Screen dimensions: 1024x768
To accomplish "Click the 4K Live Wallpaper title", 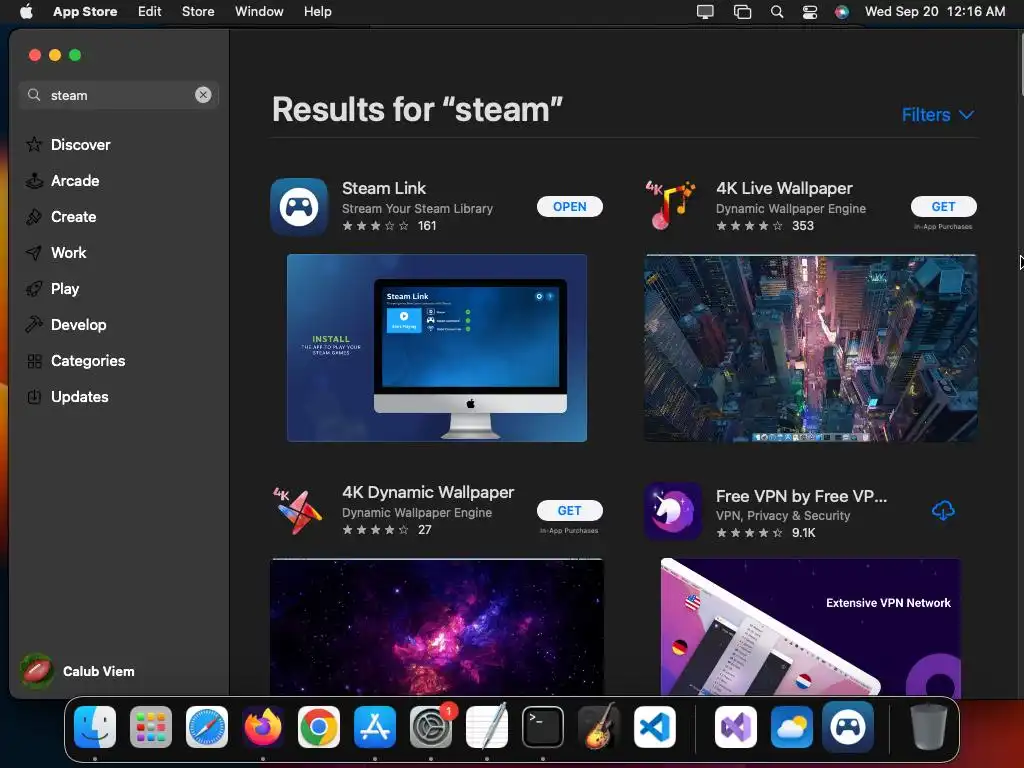I will tap(784, 188).
